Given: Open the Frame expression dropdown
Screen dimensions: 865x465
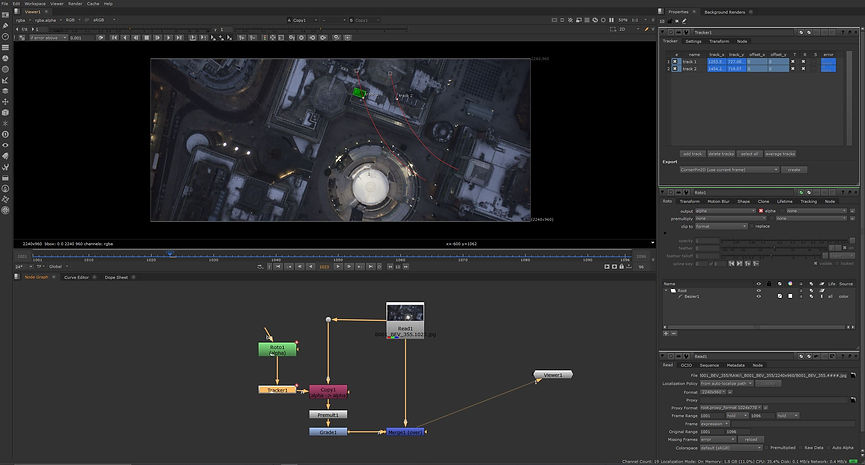Looking at the screenshot, I should coord(714,424).
